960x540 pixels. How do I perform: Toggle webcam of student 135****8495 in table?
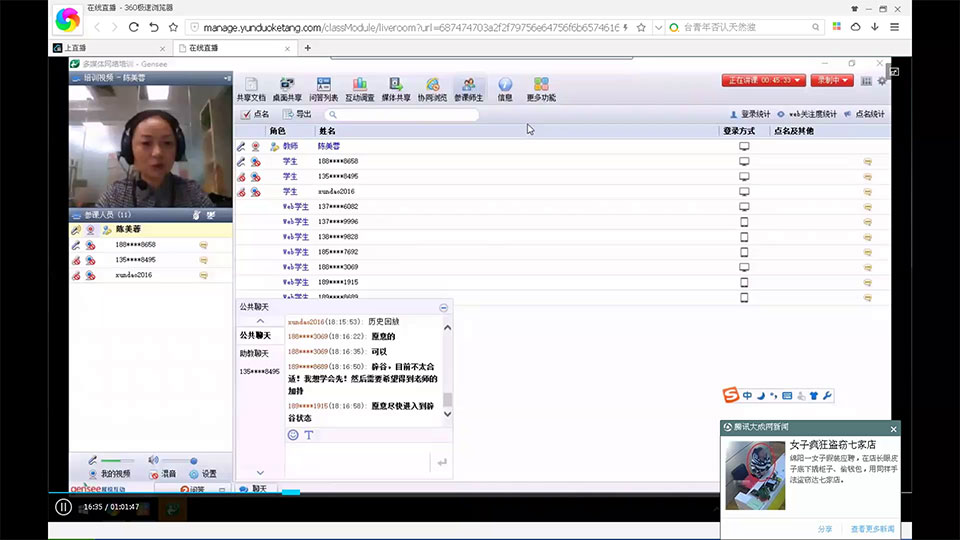(255, 177)
